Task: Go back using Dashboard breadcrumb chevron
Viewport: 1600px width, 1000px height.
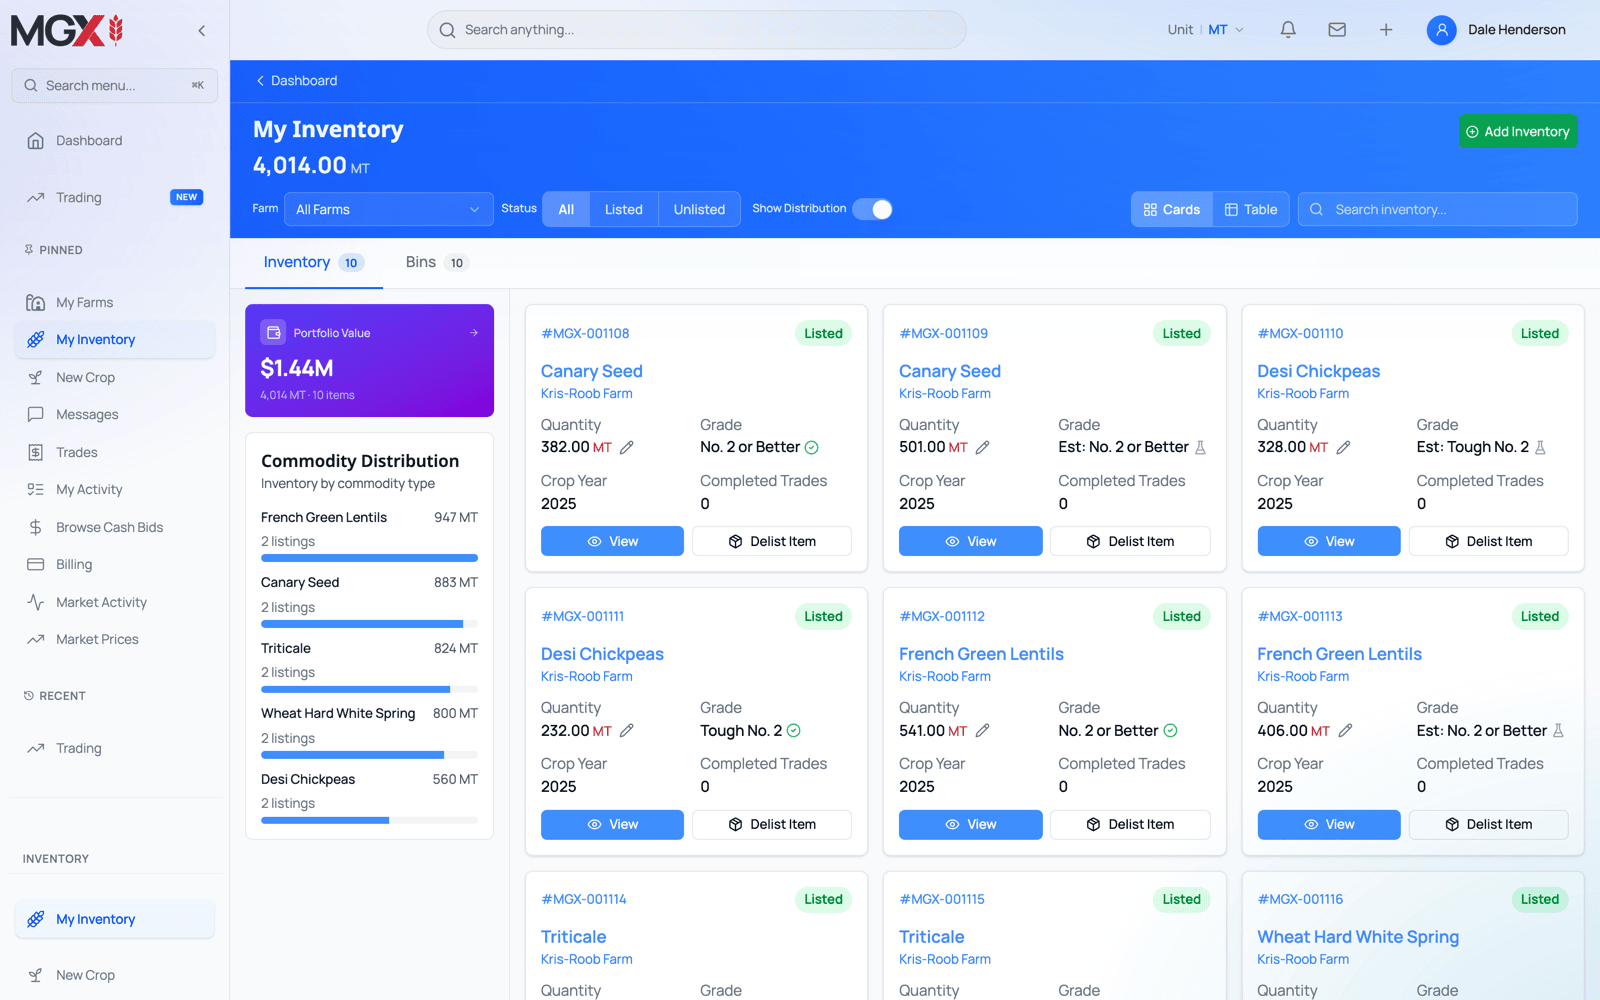Action: click(x=260, y=80)
